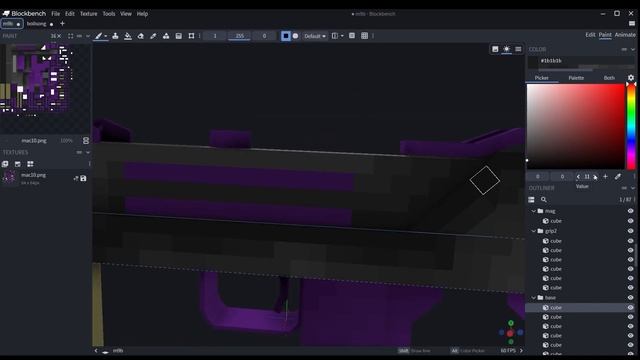Open the File menu

[56, 13]
